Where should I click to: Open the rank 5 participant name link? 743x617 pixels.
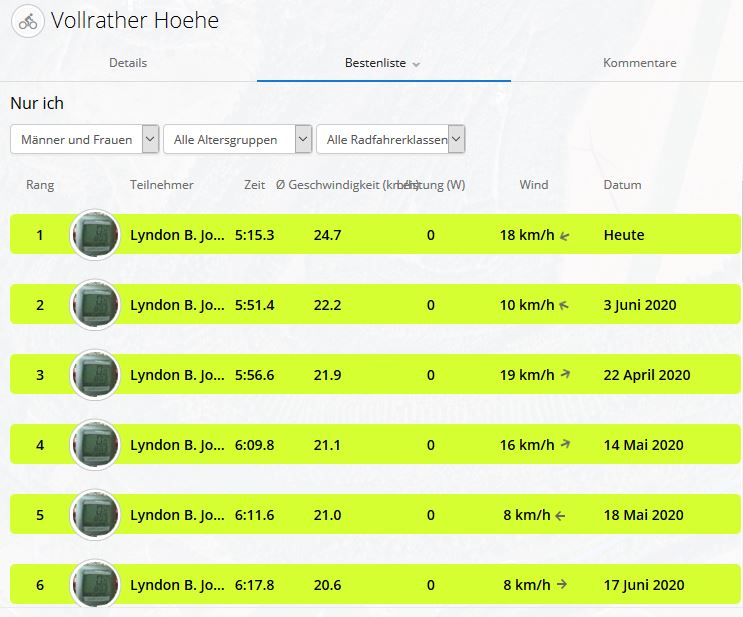[x=177, y=515]
